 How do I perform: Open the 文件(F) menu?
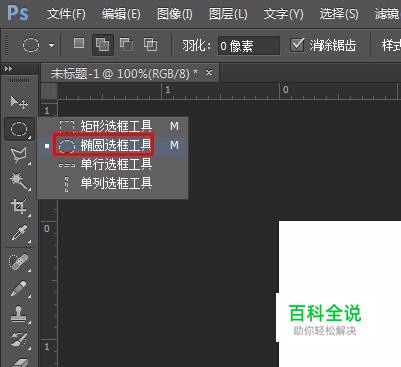66,14
